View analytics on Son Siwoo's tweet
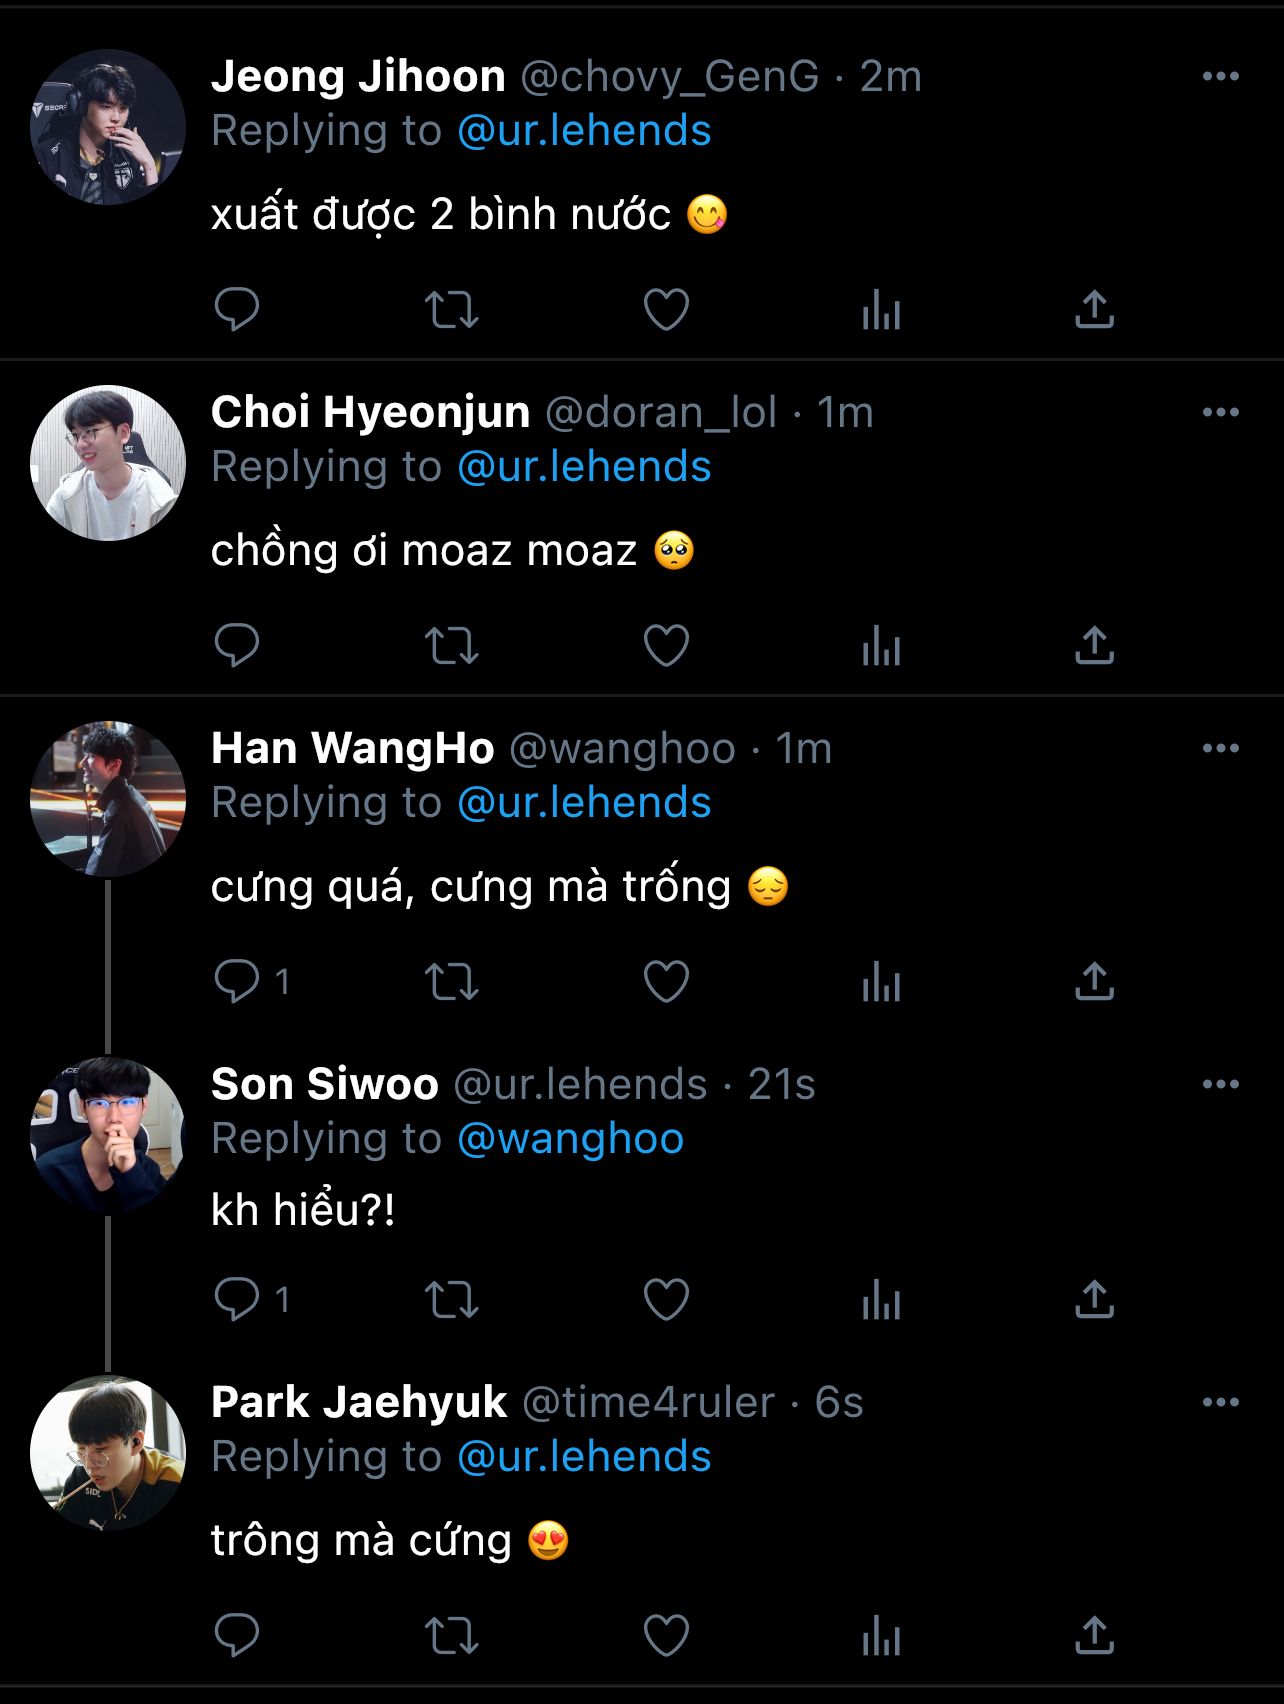Viewport: 1284px width, 1704px height. [x=881, y=1299]
